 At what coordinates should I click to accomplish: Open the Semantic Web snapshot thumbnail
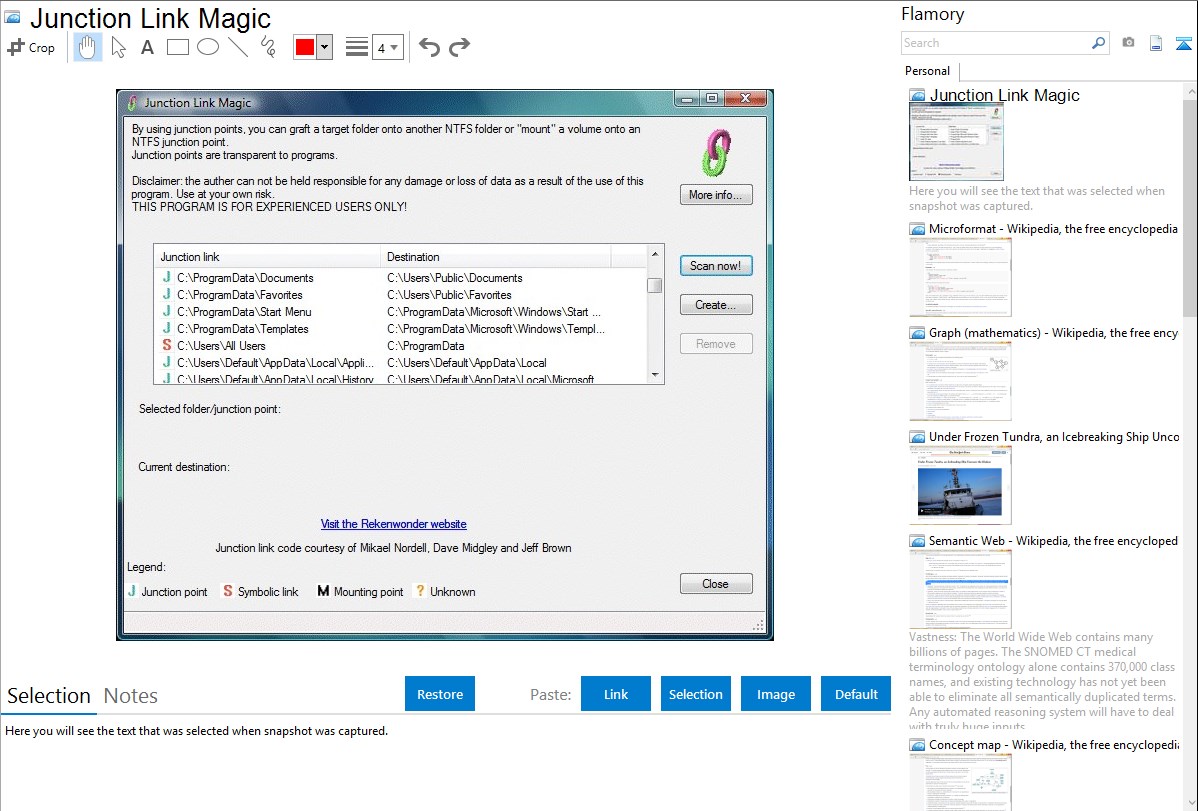(x=960, y=589)
